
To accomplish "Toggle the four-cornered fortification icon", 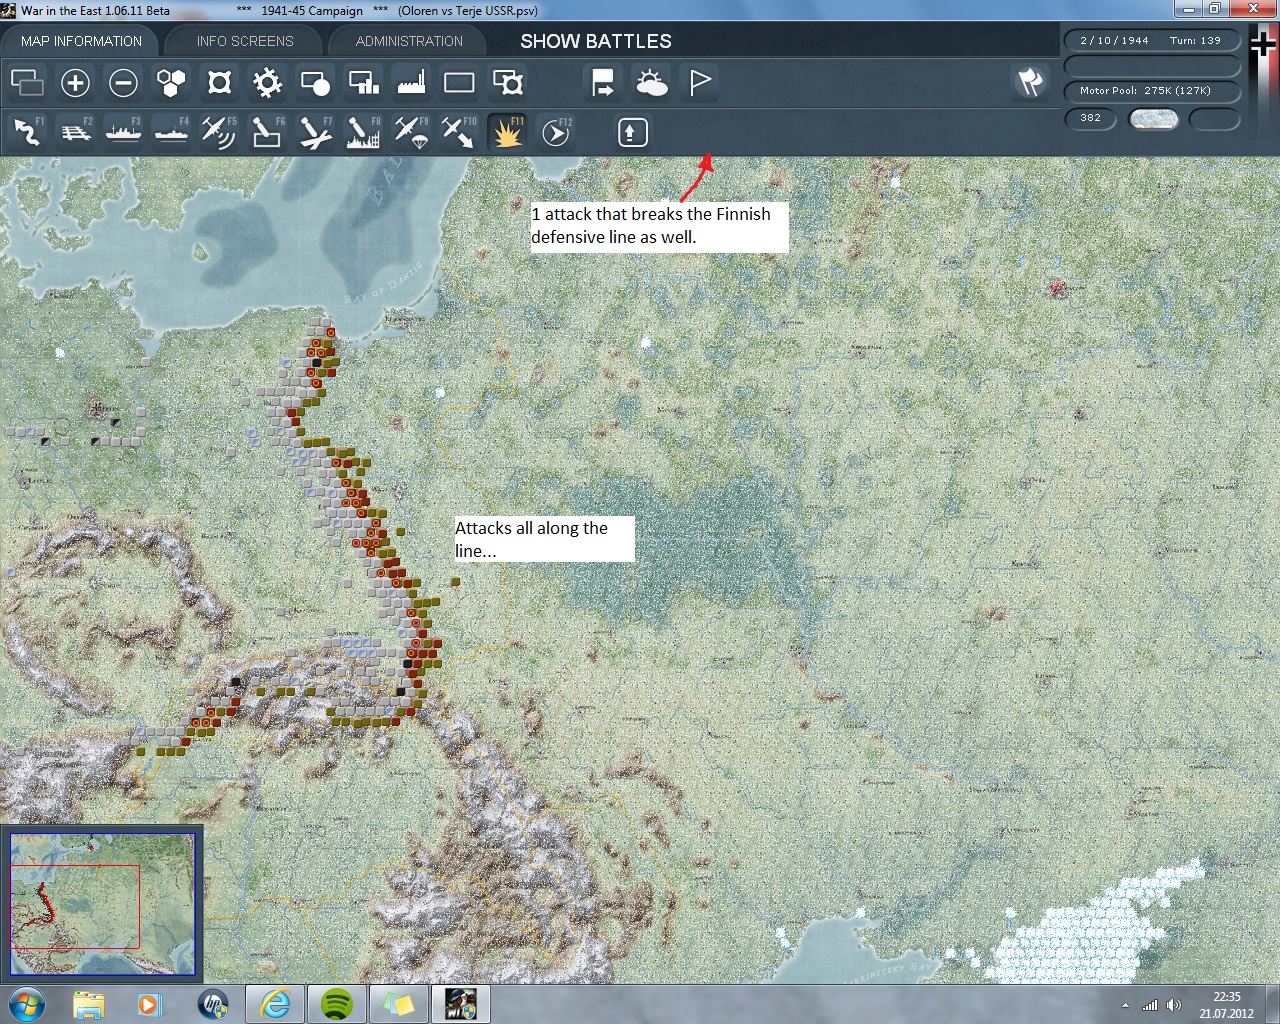I will pos(219,82).
